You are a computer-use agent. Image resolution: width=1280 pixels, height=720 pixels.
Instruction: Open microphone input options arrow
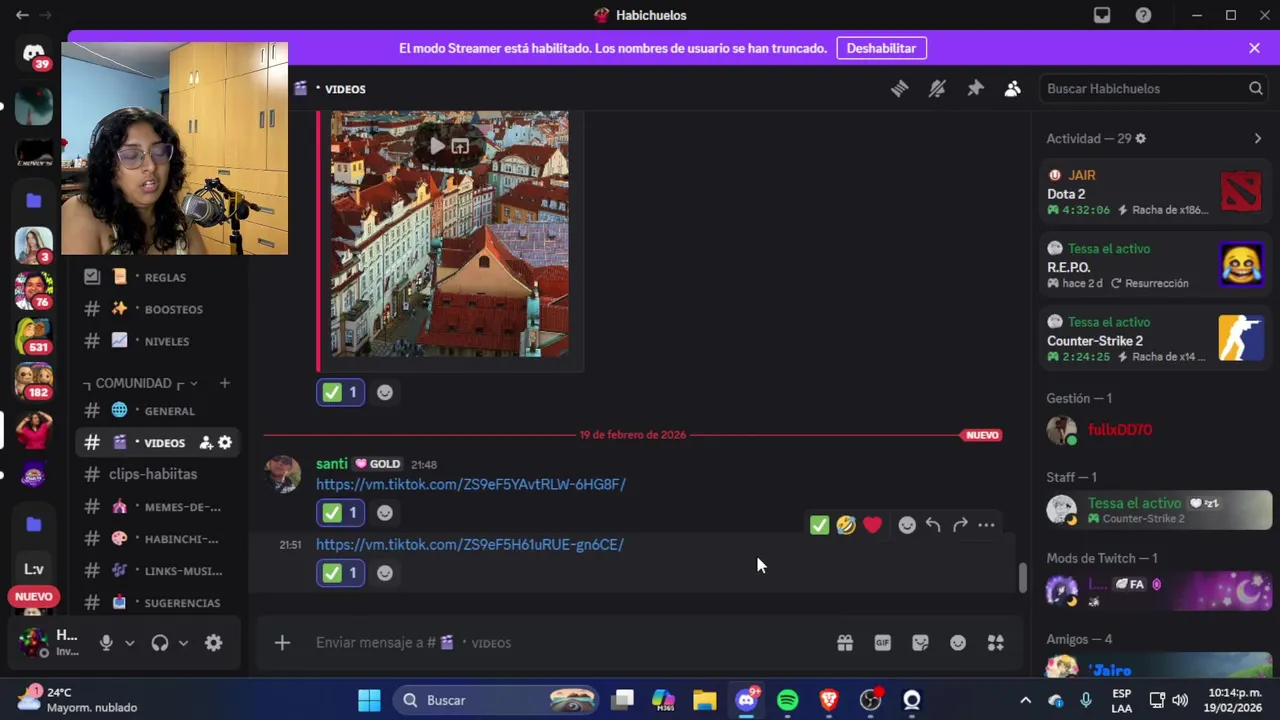coord(129,643)
